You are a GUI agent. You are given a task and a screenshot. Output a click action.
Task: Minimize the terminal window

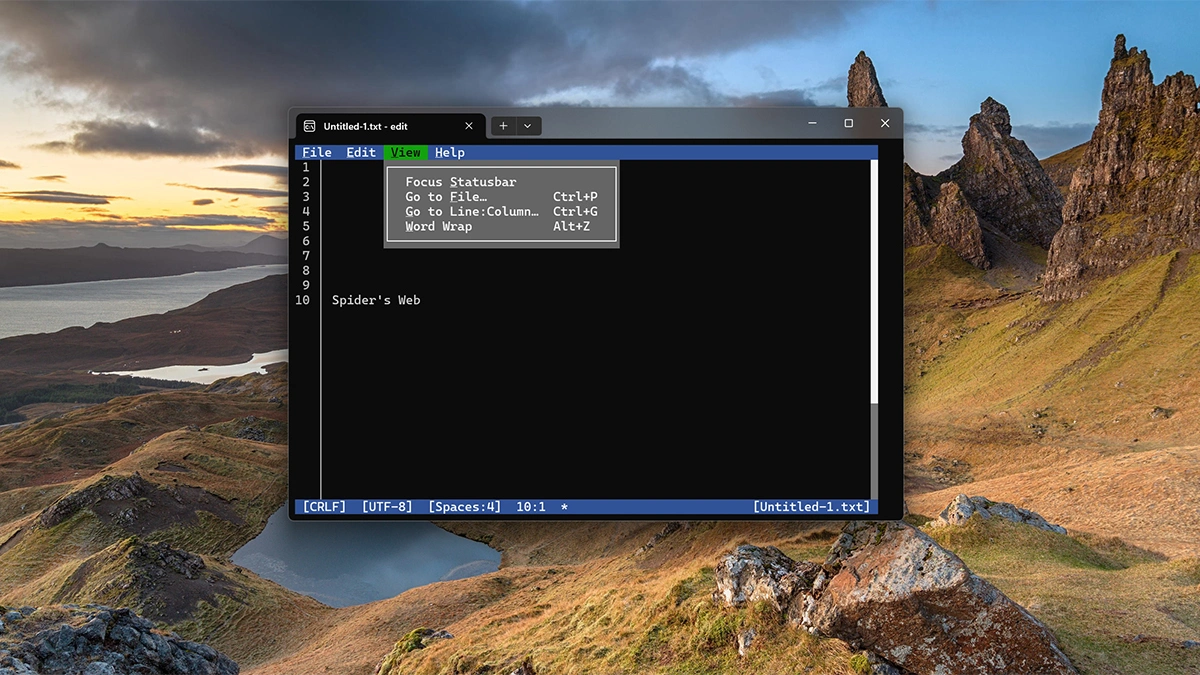812,123
